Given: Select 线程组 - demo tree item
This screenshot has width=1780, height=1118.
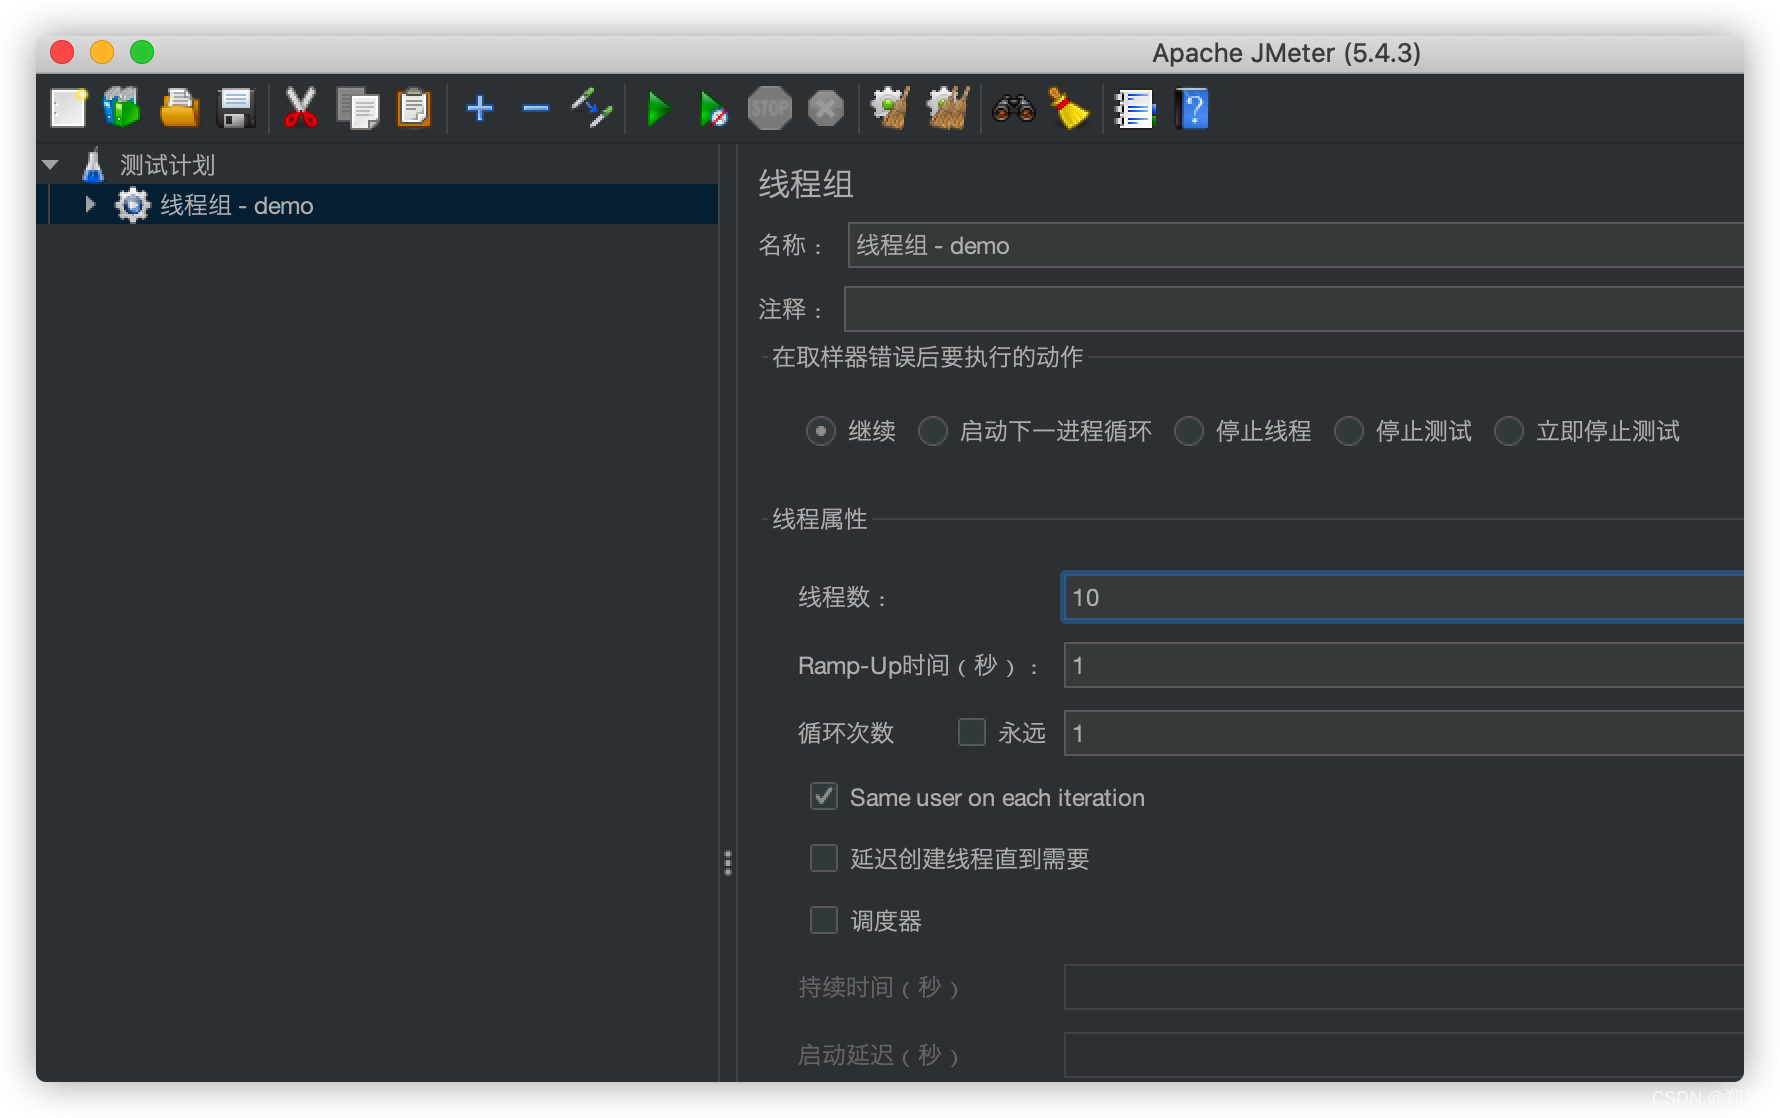Looking at the screenshot, I should click(236, 205).
